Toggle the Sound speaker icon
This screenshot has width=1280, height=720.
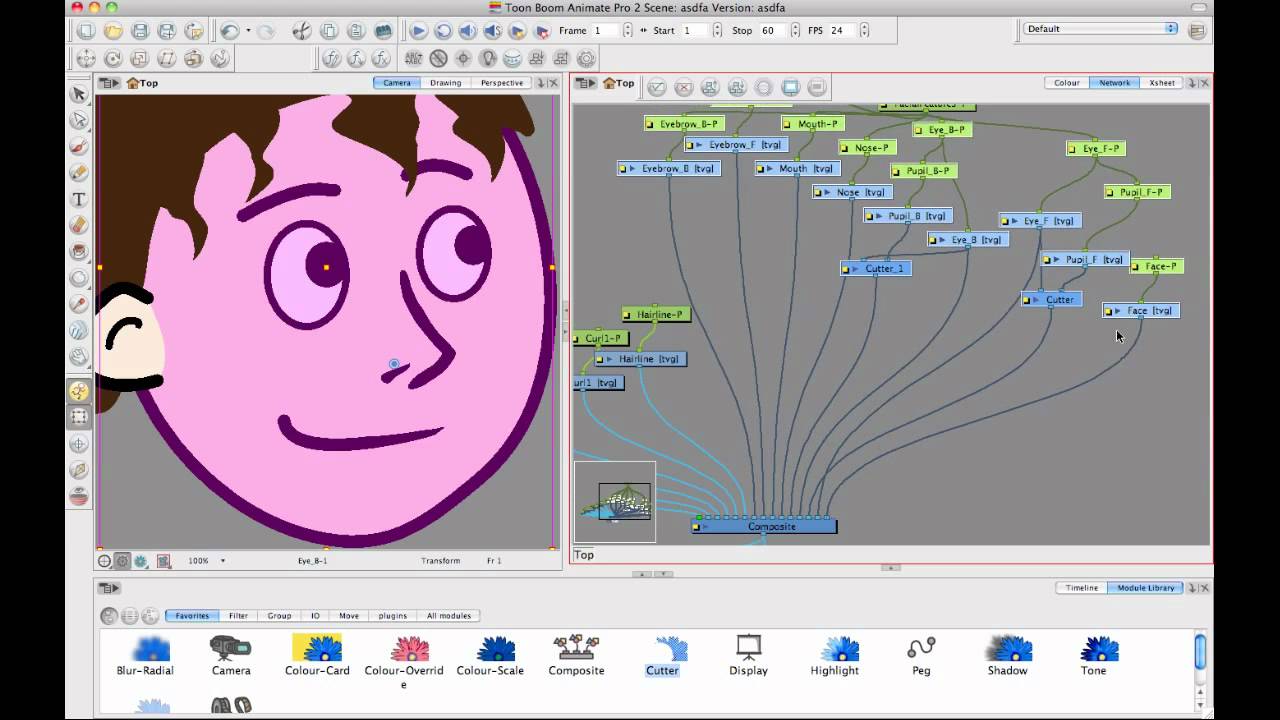click(467, 31)
